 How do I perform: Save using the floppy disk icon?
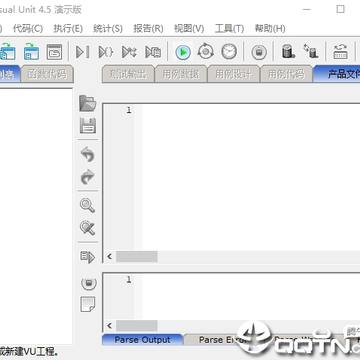(88, 126)
